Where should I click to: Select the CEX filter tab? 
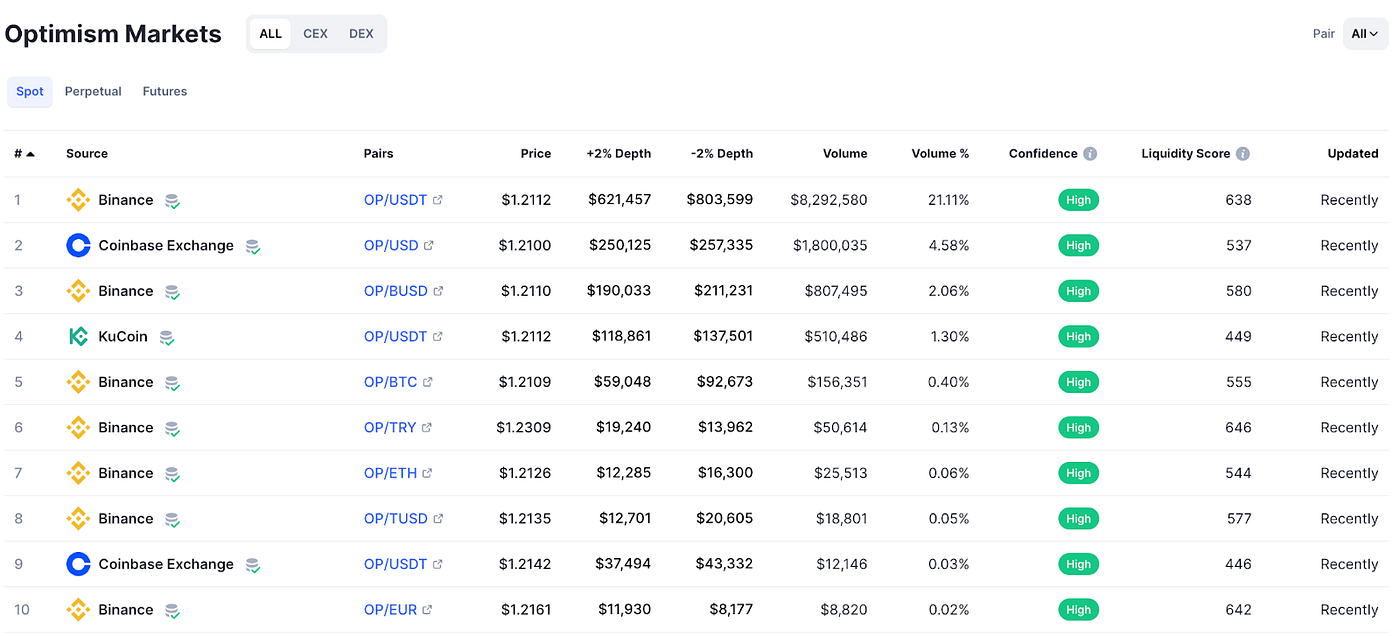point(315,33)
